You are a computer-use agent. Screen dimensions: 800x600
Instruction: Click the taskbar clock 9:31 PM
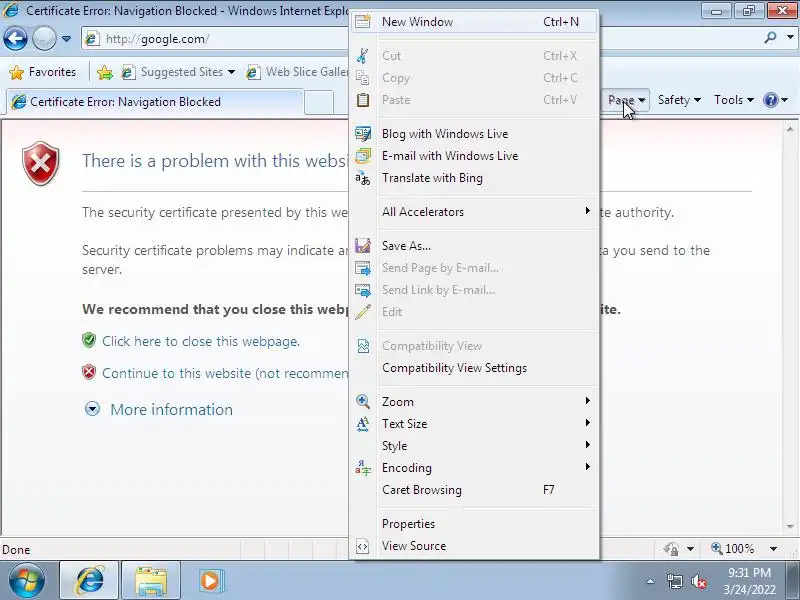749,572
